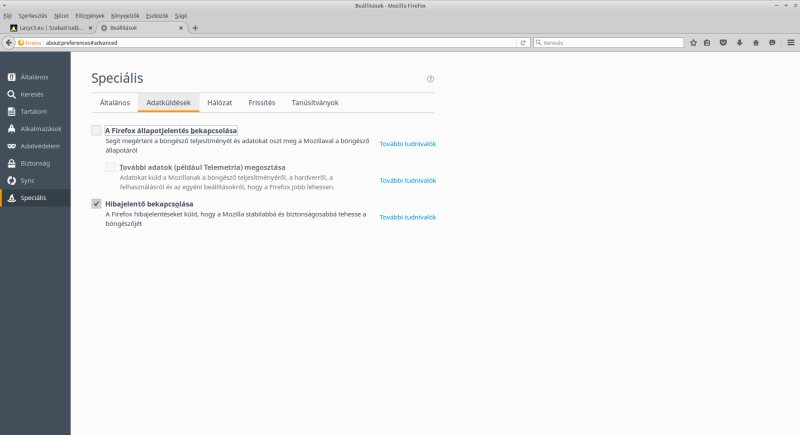Switch to the Általános sub-tab
This screenshot has height=435, width=800.
[x=115, y=103]
